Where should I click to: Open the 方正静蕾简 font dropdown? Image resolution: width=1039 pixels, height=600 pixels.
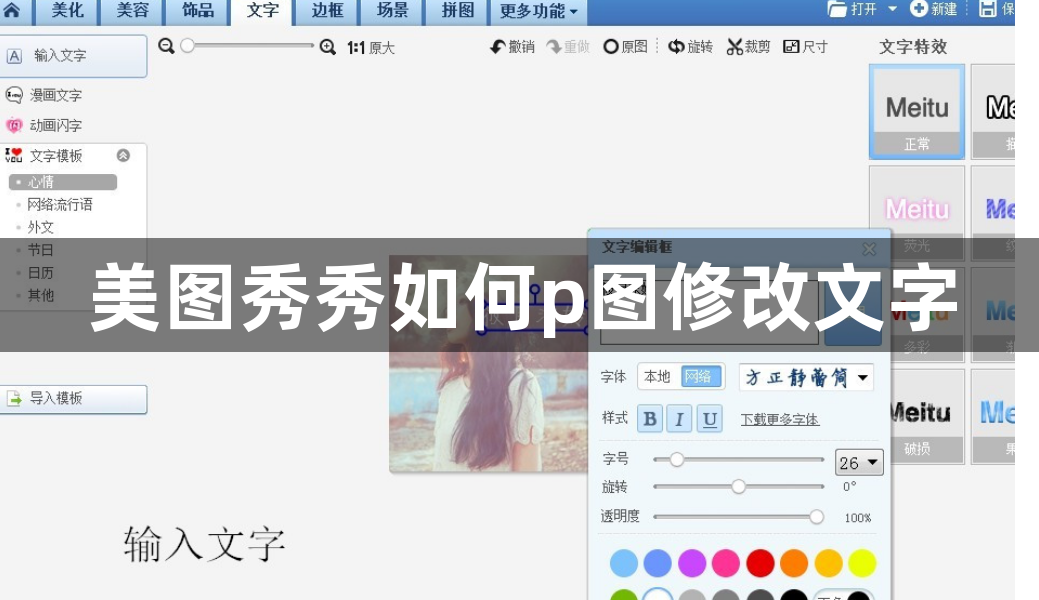pos(806,377)
